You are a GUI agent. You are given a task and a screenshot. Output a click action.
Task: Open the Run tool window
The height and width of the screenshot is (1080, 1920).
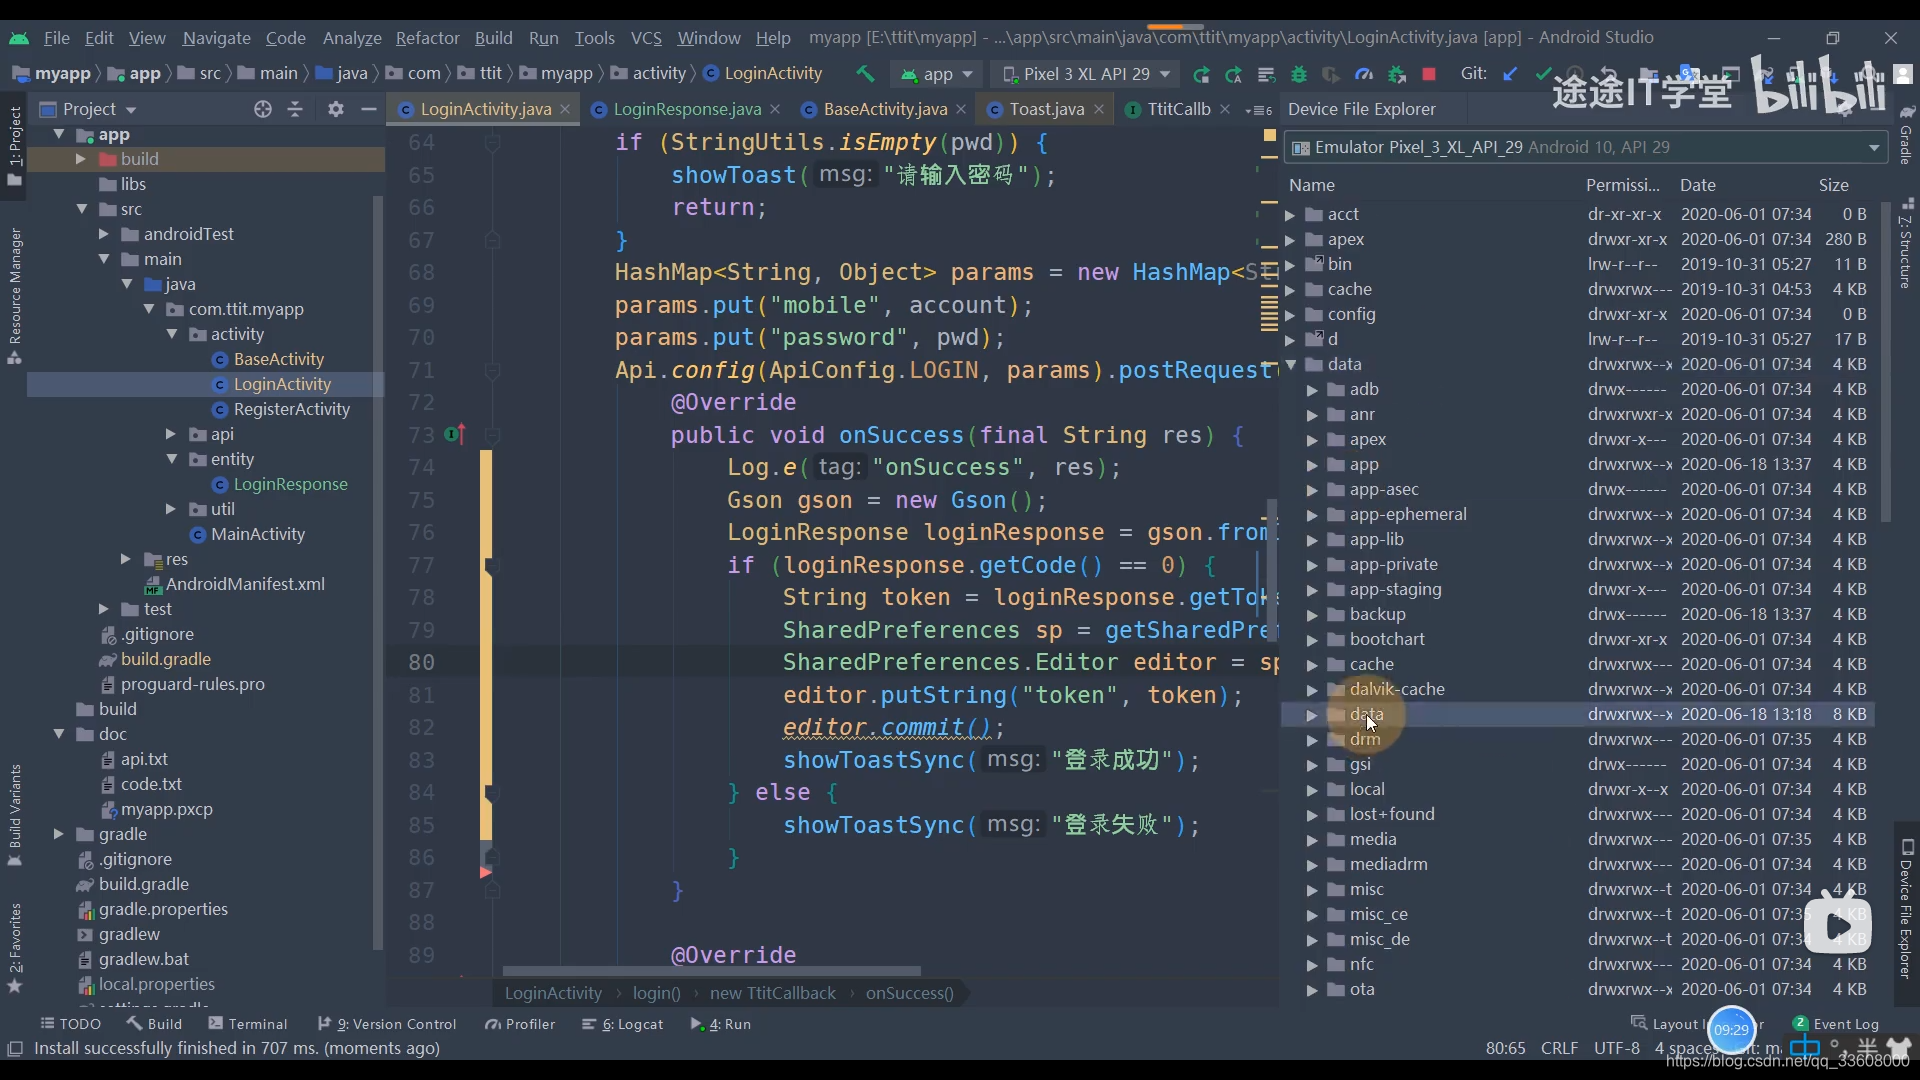coord(721,1024)
